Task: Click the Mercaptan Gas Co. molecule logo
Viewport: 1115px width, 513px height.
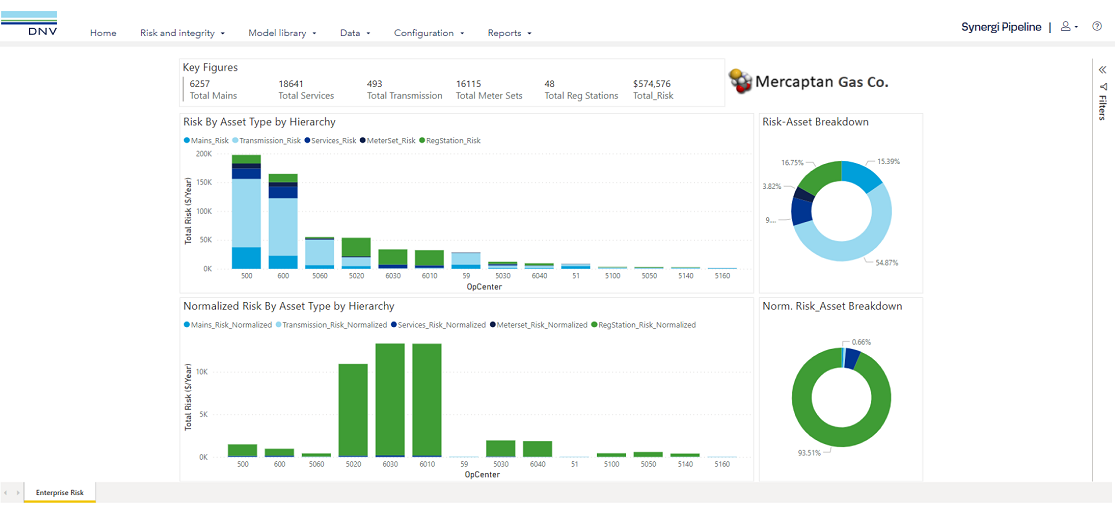Action: click(x=740, y=82)
